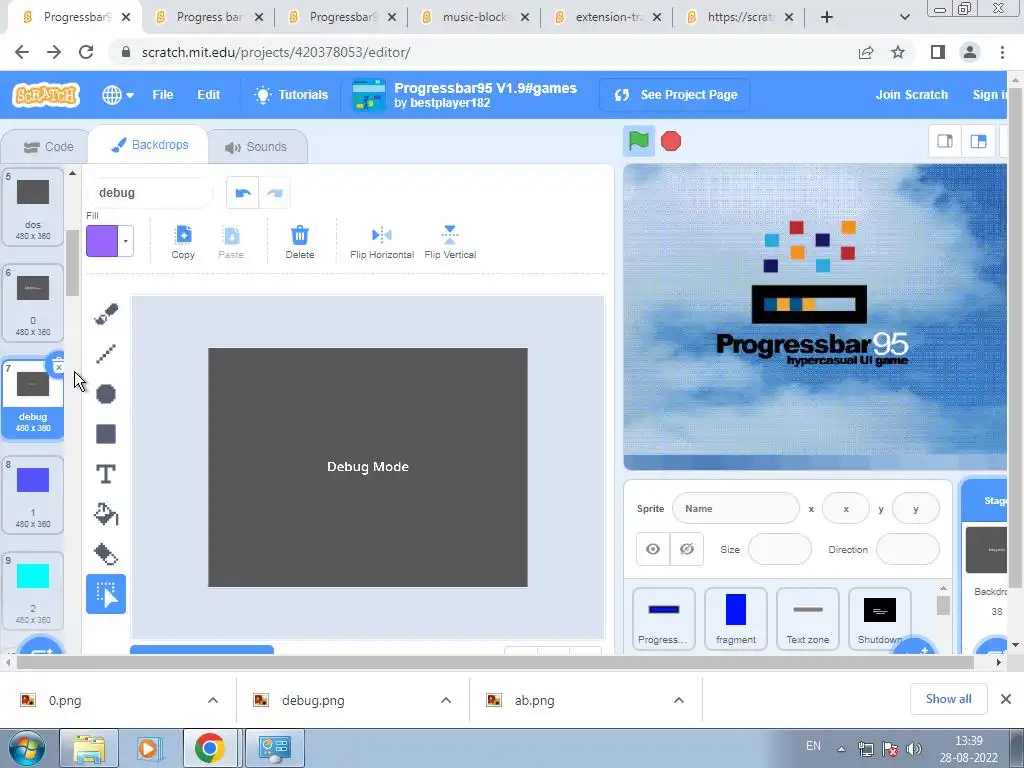Copy the selection
This screenshot has width=1024, height=768.
click(x=183, y=242)
